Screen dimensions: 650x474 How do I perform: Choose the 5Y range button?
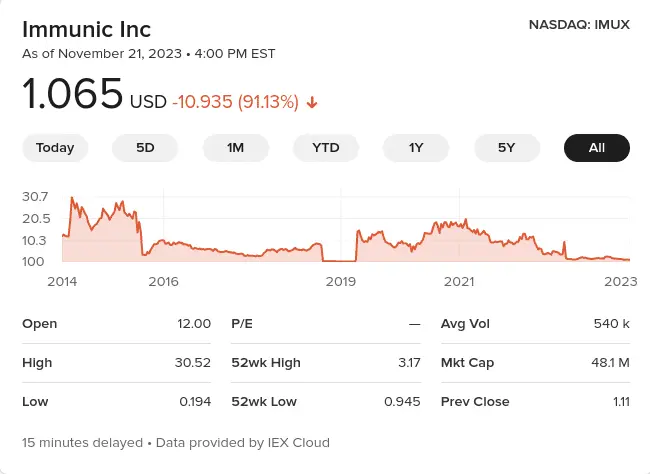[506, 148]
